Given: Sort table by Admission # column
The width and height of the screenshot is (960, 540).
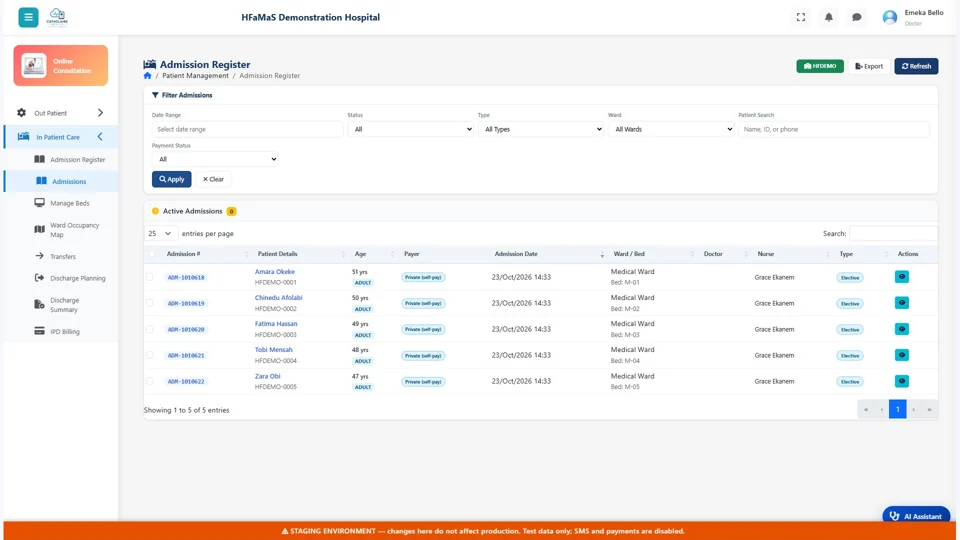Looking at the screenshot, I should click(x=184, y=254).
